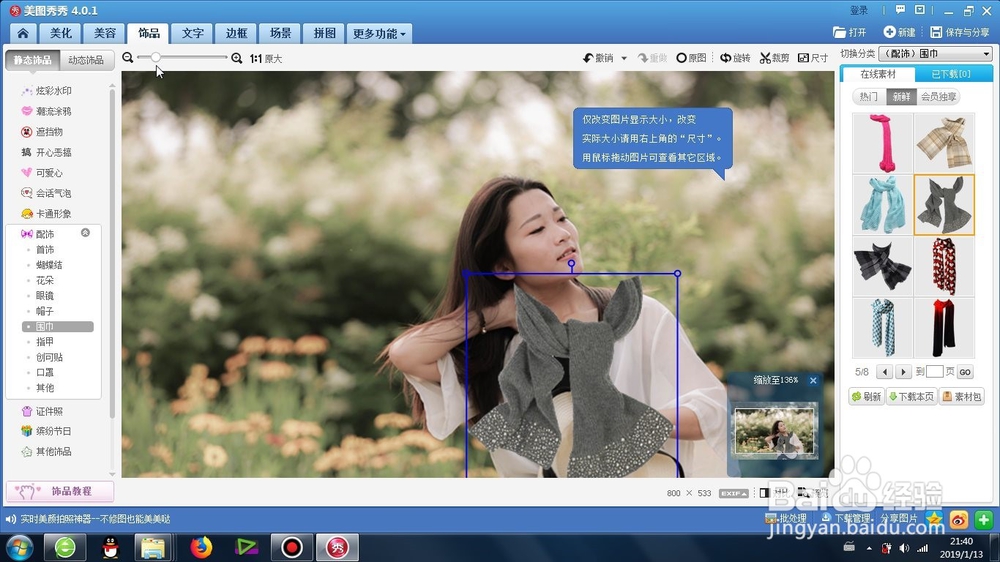This screenshot has width=1000, height=562.
Task: Choose the light blue scarf thumbnail
Action: pos(883,205)
